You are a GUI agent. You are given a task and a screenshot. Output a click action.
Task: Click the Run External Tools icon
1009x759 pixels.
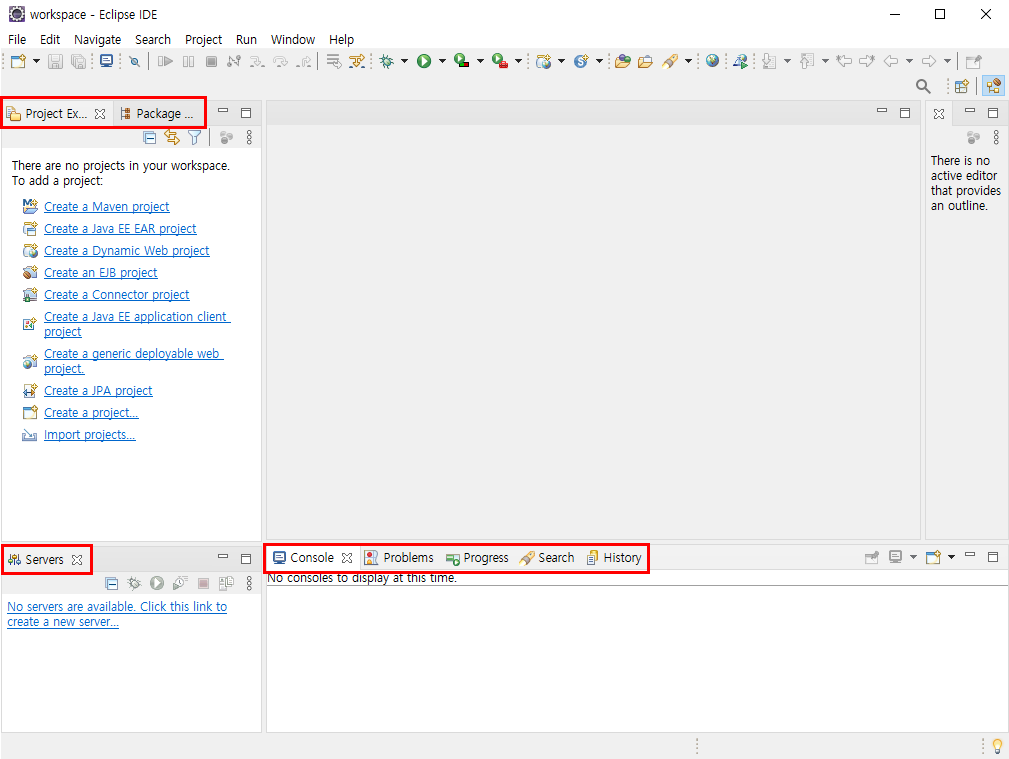click(500, 61)
